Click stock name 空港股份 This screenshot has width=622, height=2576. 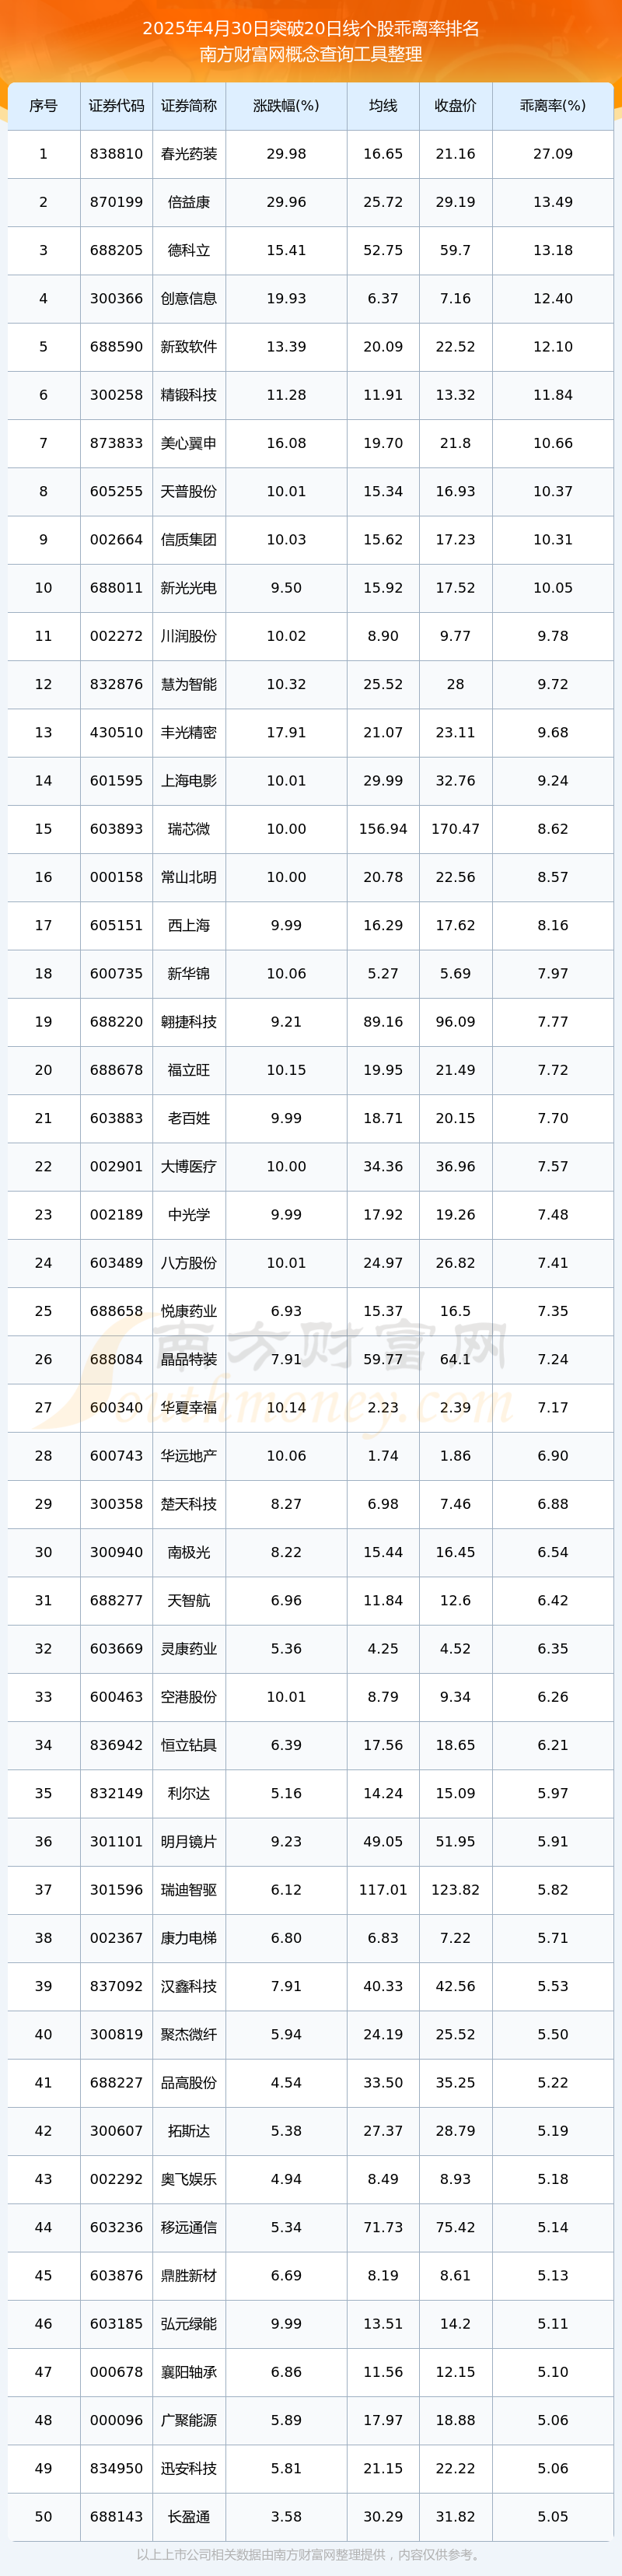(189, 1697)
